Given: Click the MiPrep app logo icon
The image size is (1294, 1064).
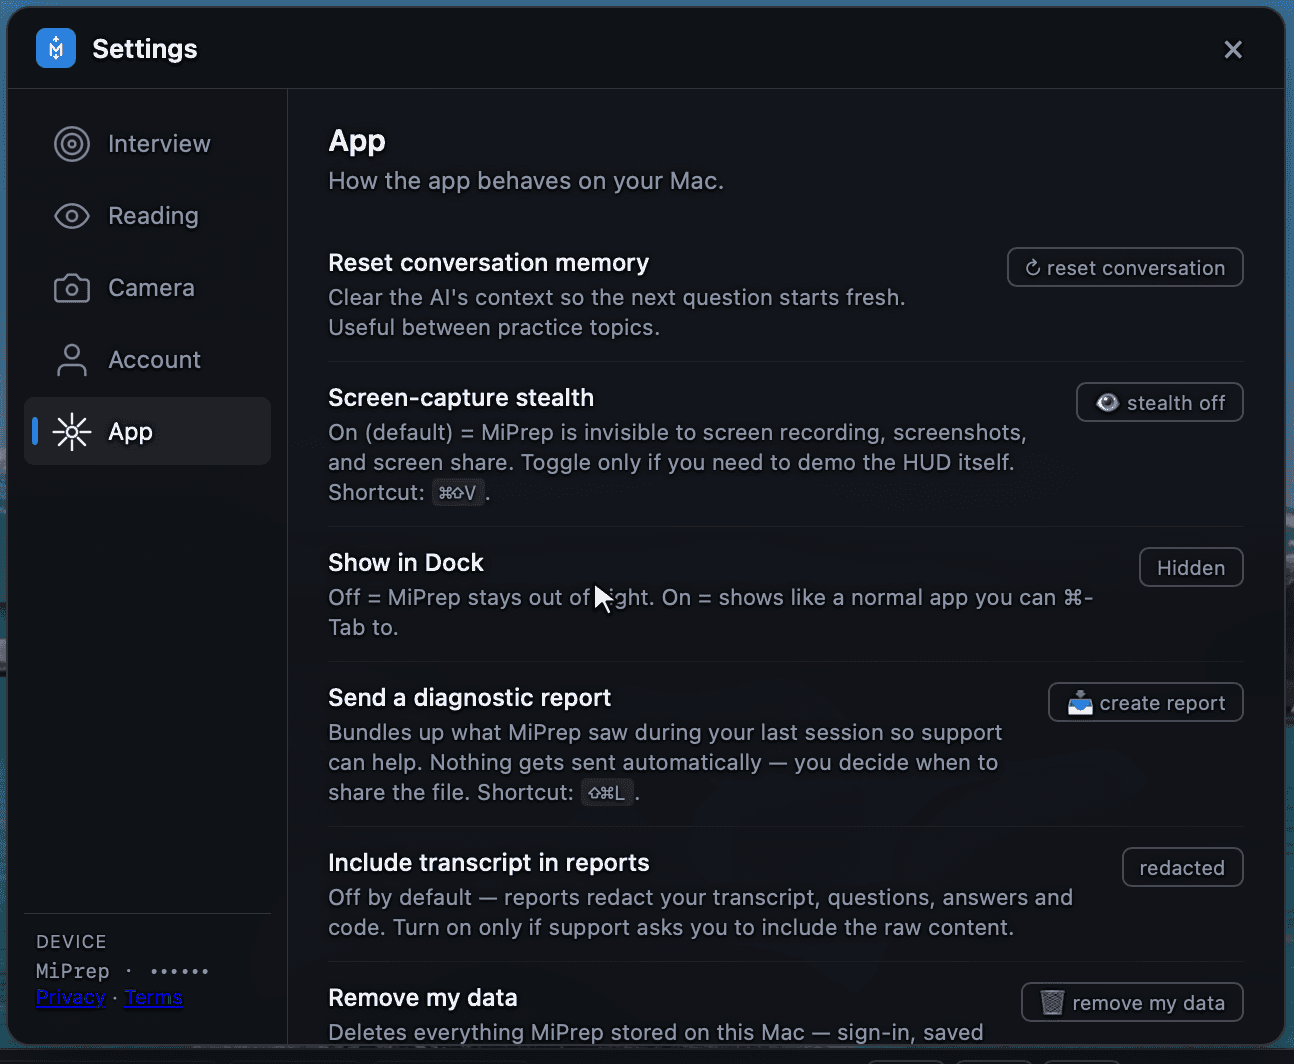Looking at the screenshot, I should click(56, 48).
